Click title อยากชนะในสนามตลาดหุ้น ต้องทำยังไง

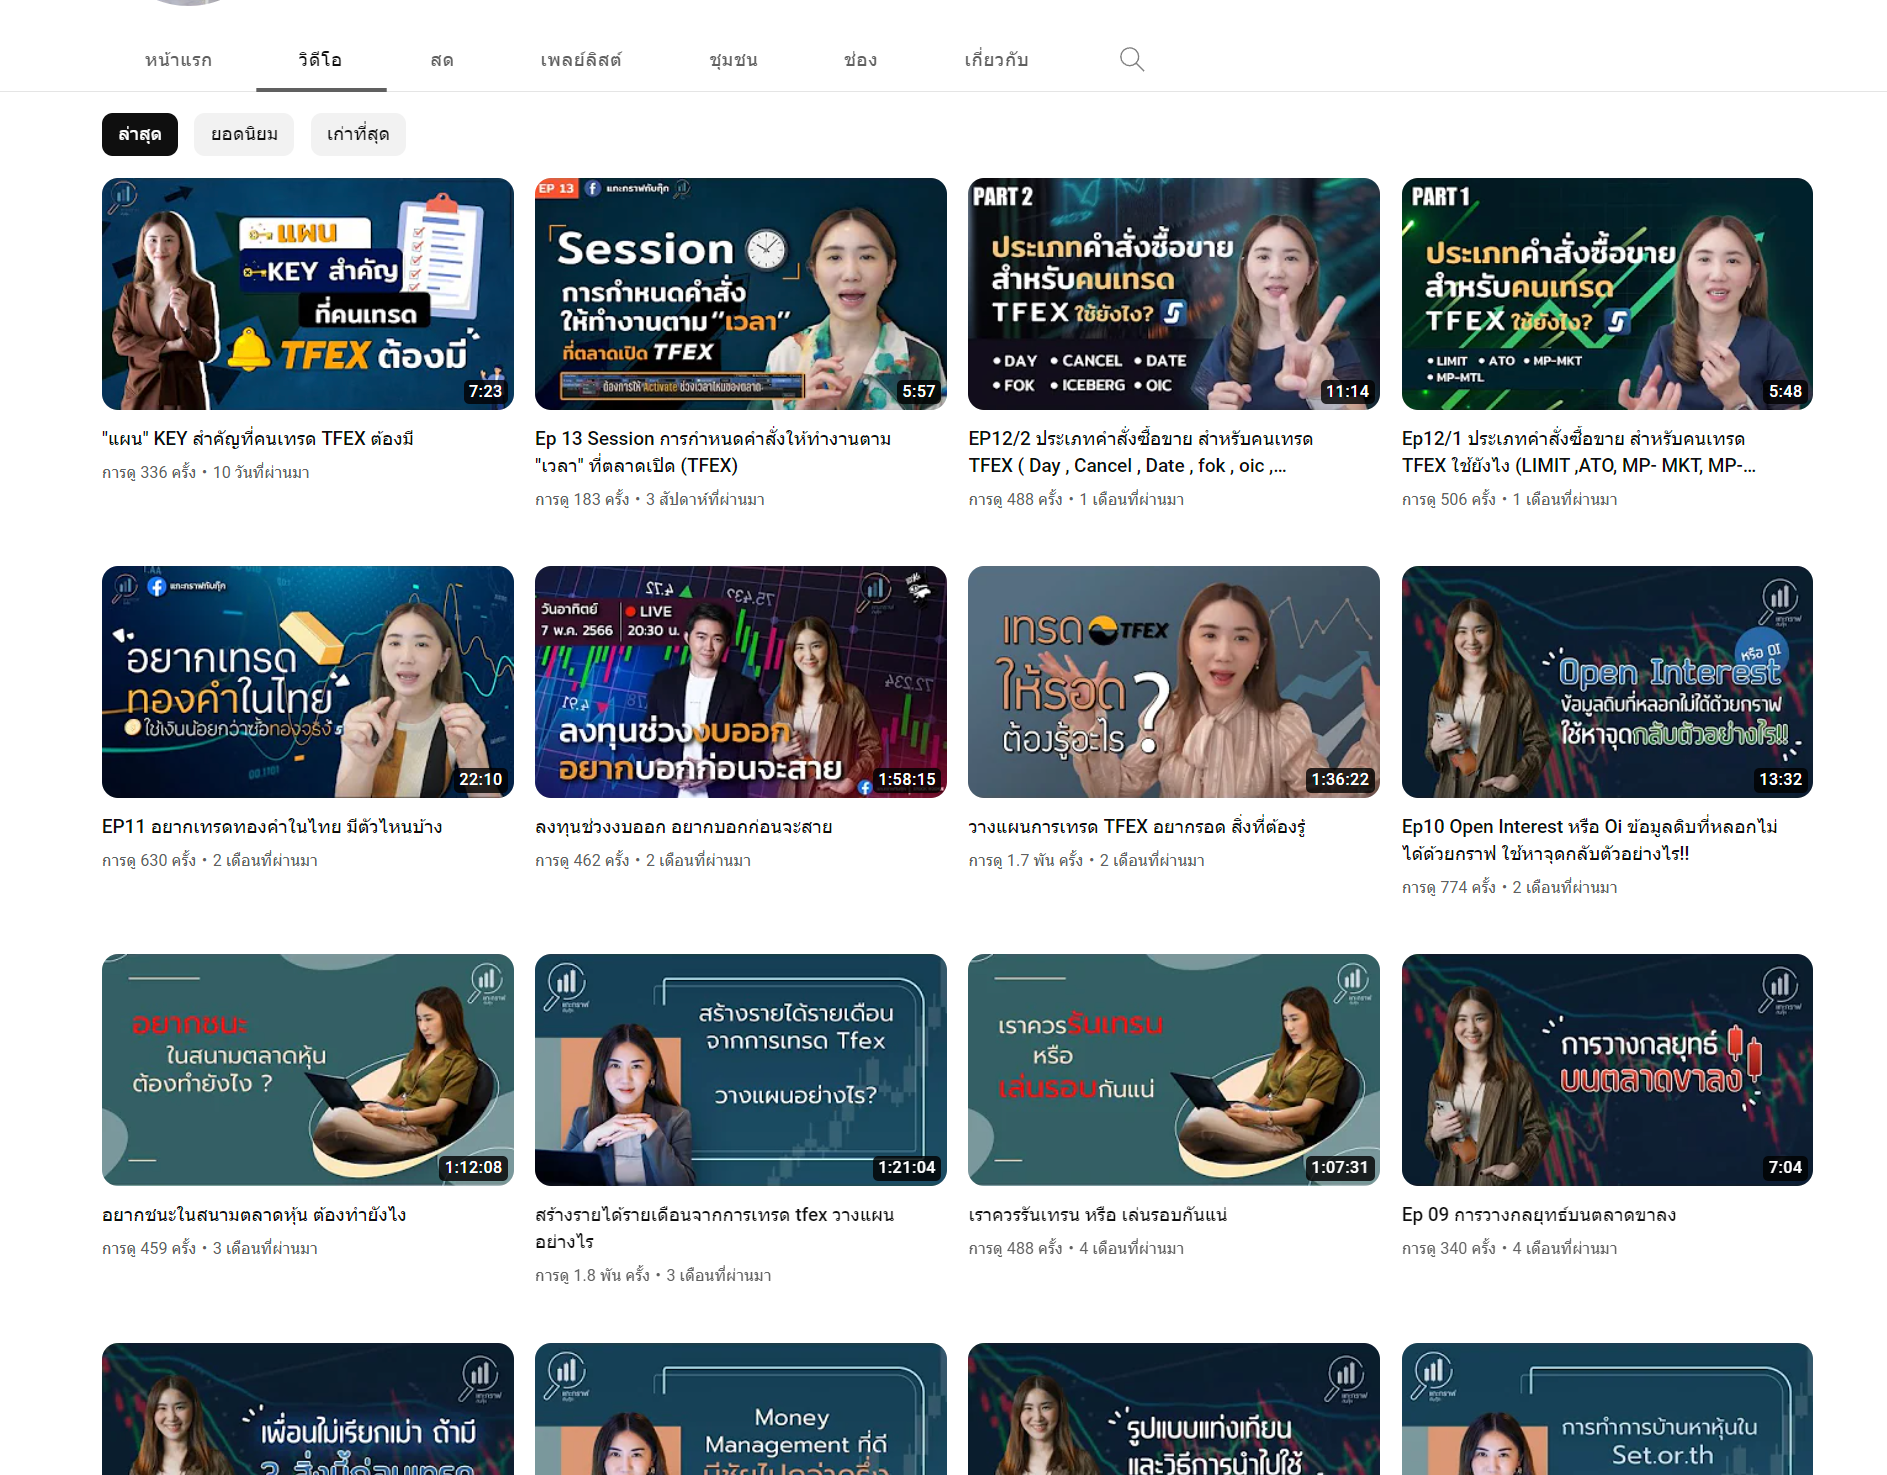254,1215
